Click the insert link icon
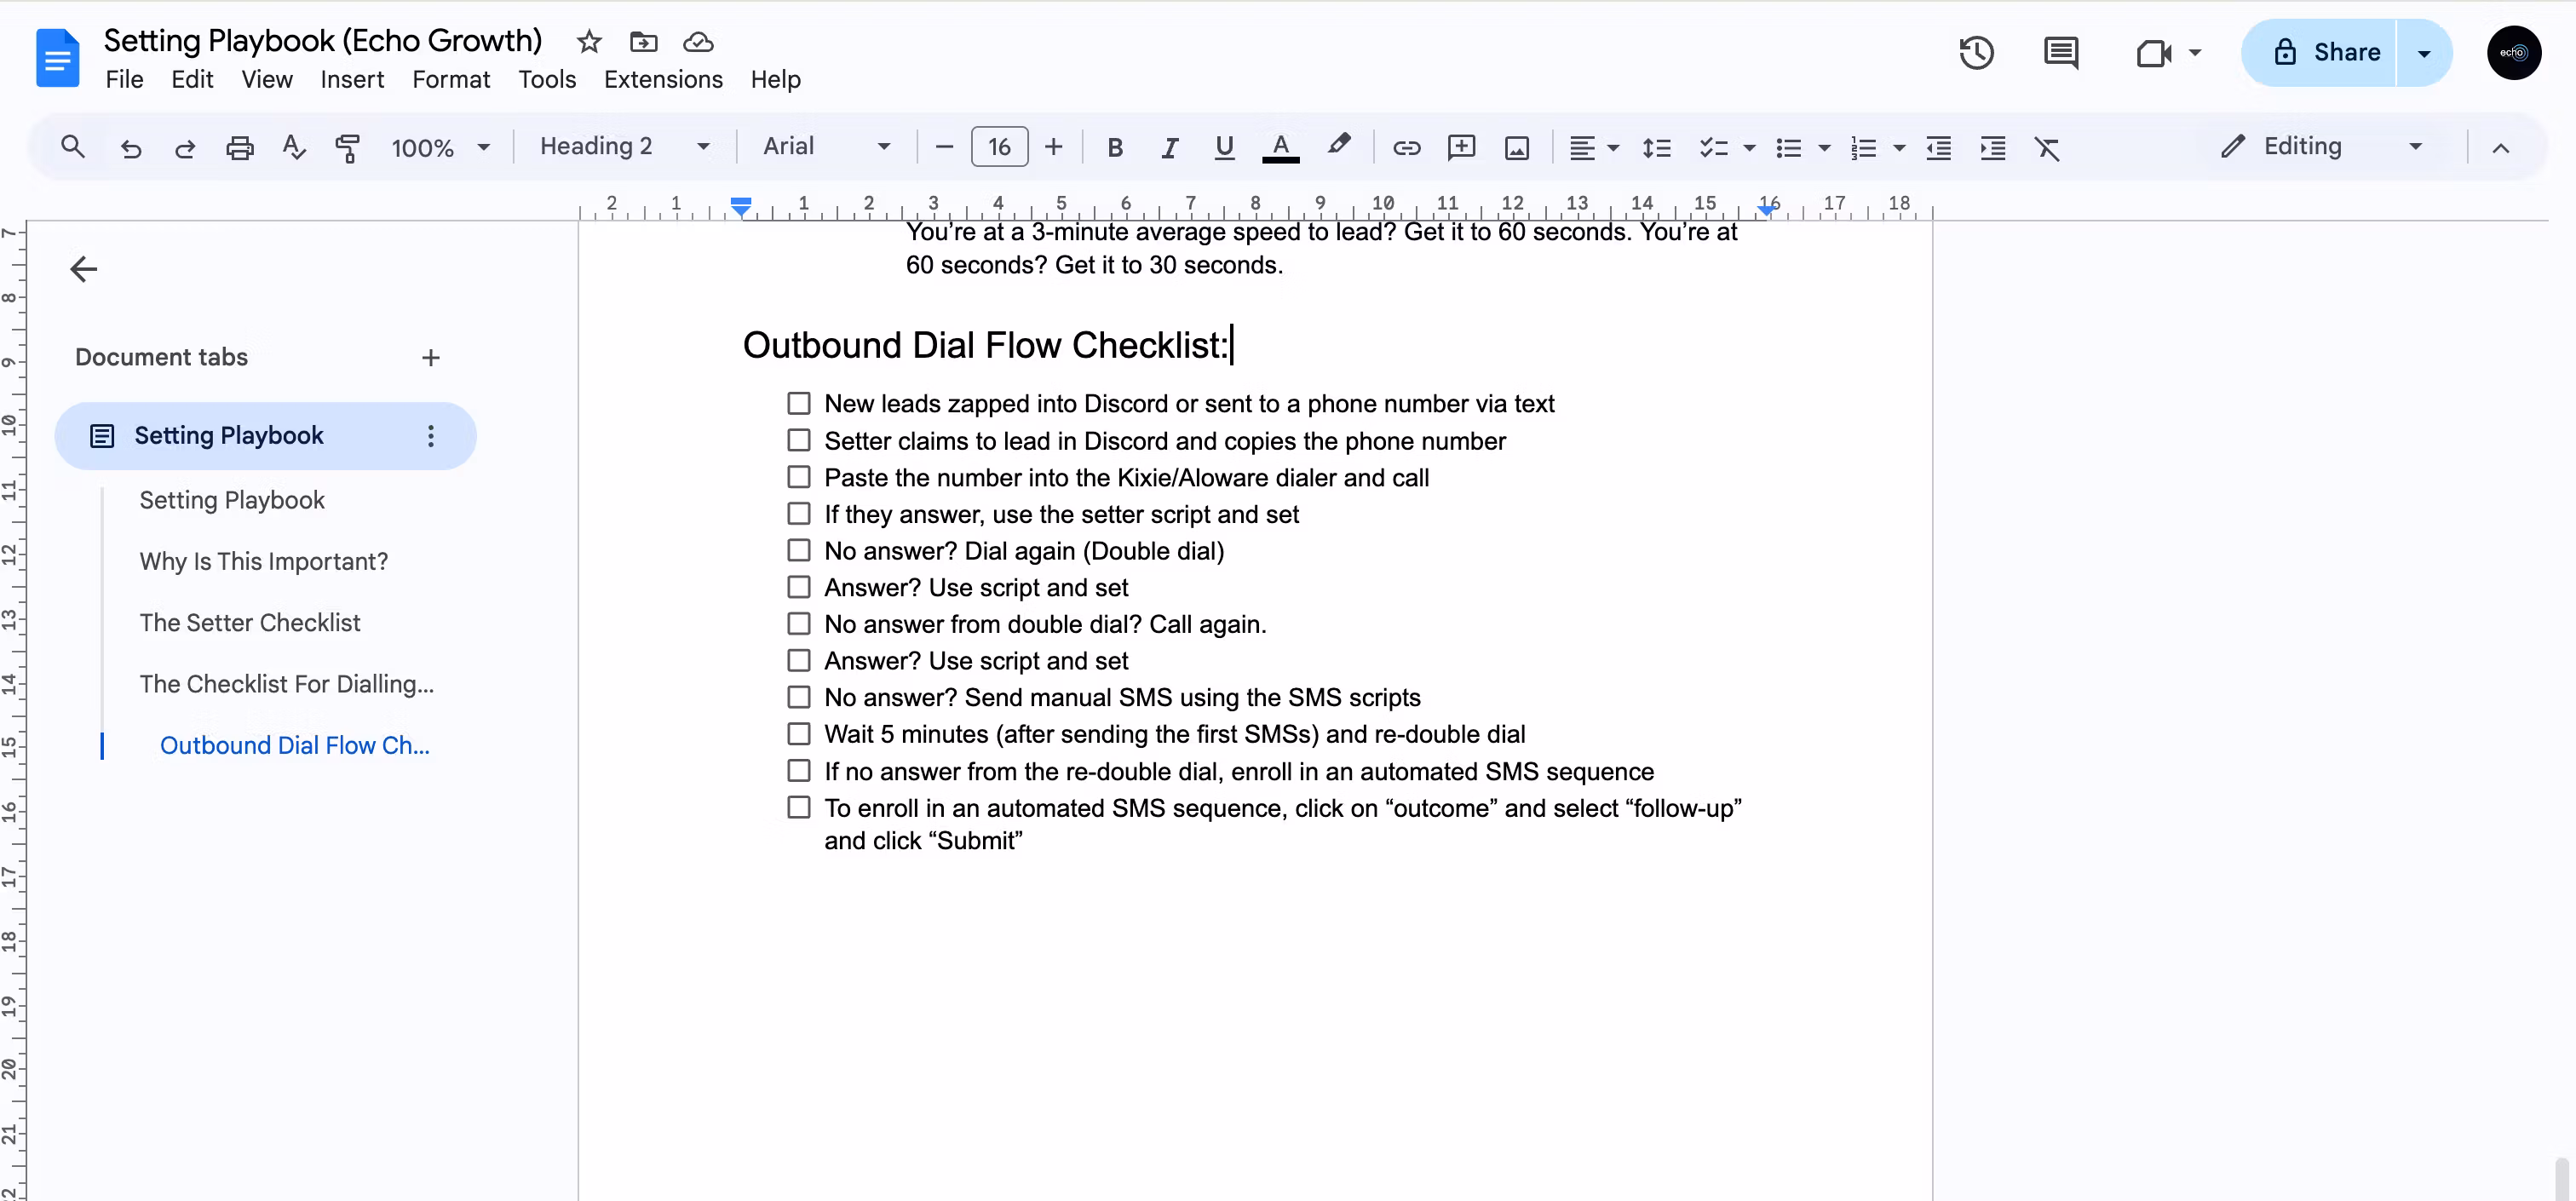The height and width of the screenshot is (1201, 2576). coord(1406,148)
